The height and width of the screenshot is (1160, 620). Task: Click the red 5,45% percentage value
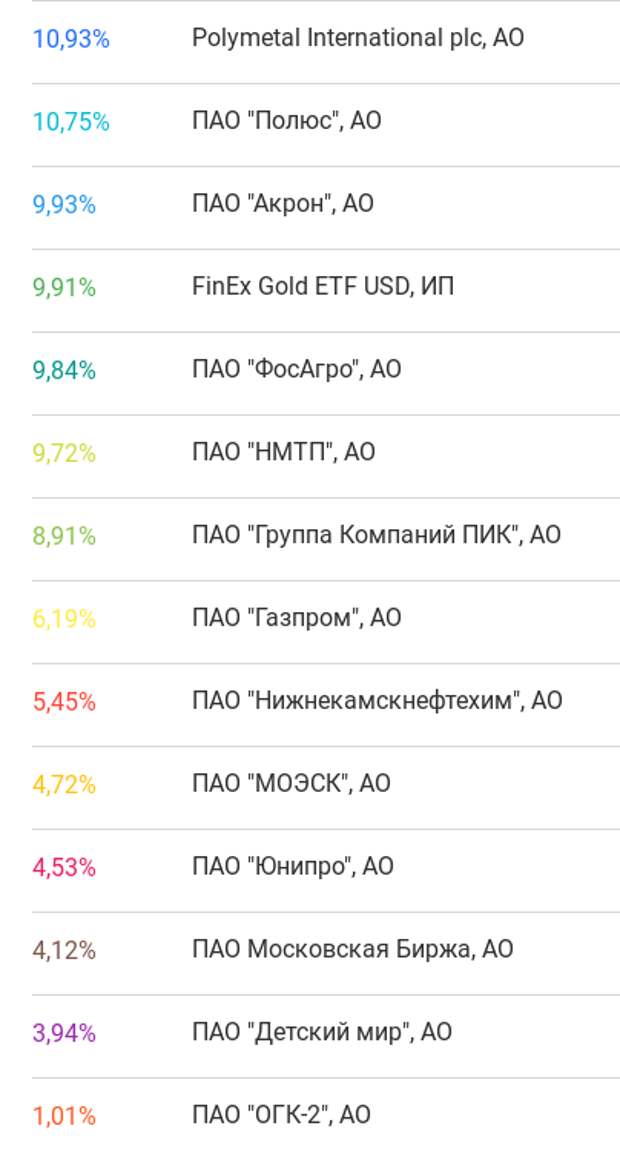[x=66, y=700]
